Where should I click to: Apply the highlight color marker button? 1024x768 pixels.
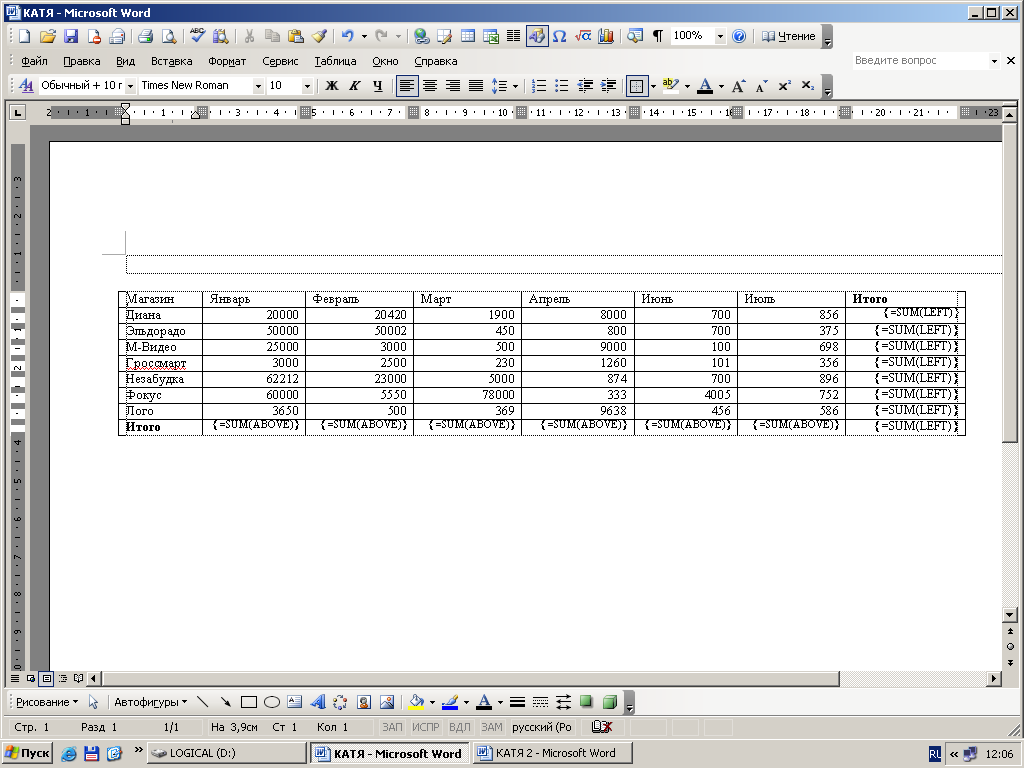point(670,86)
